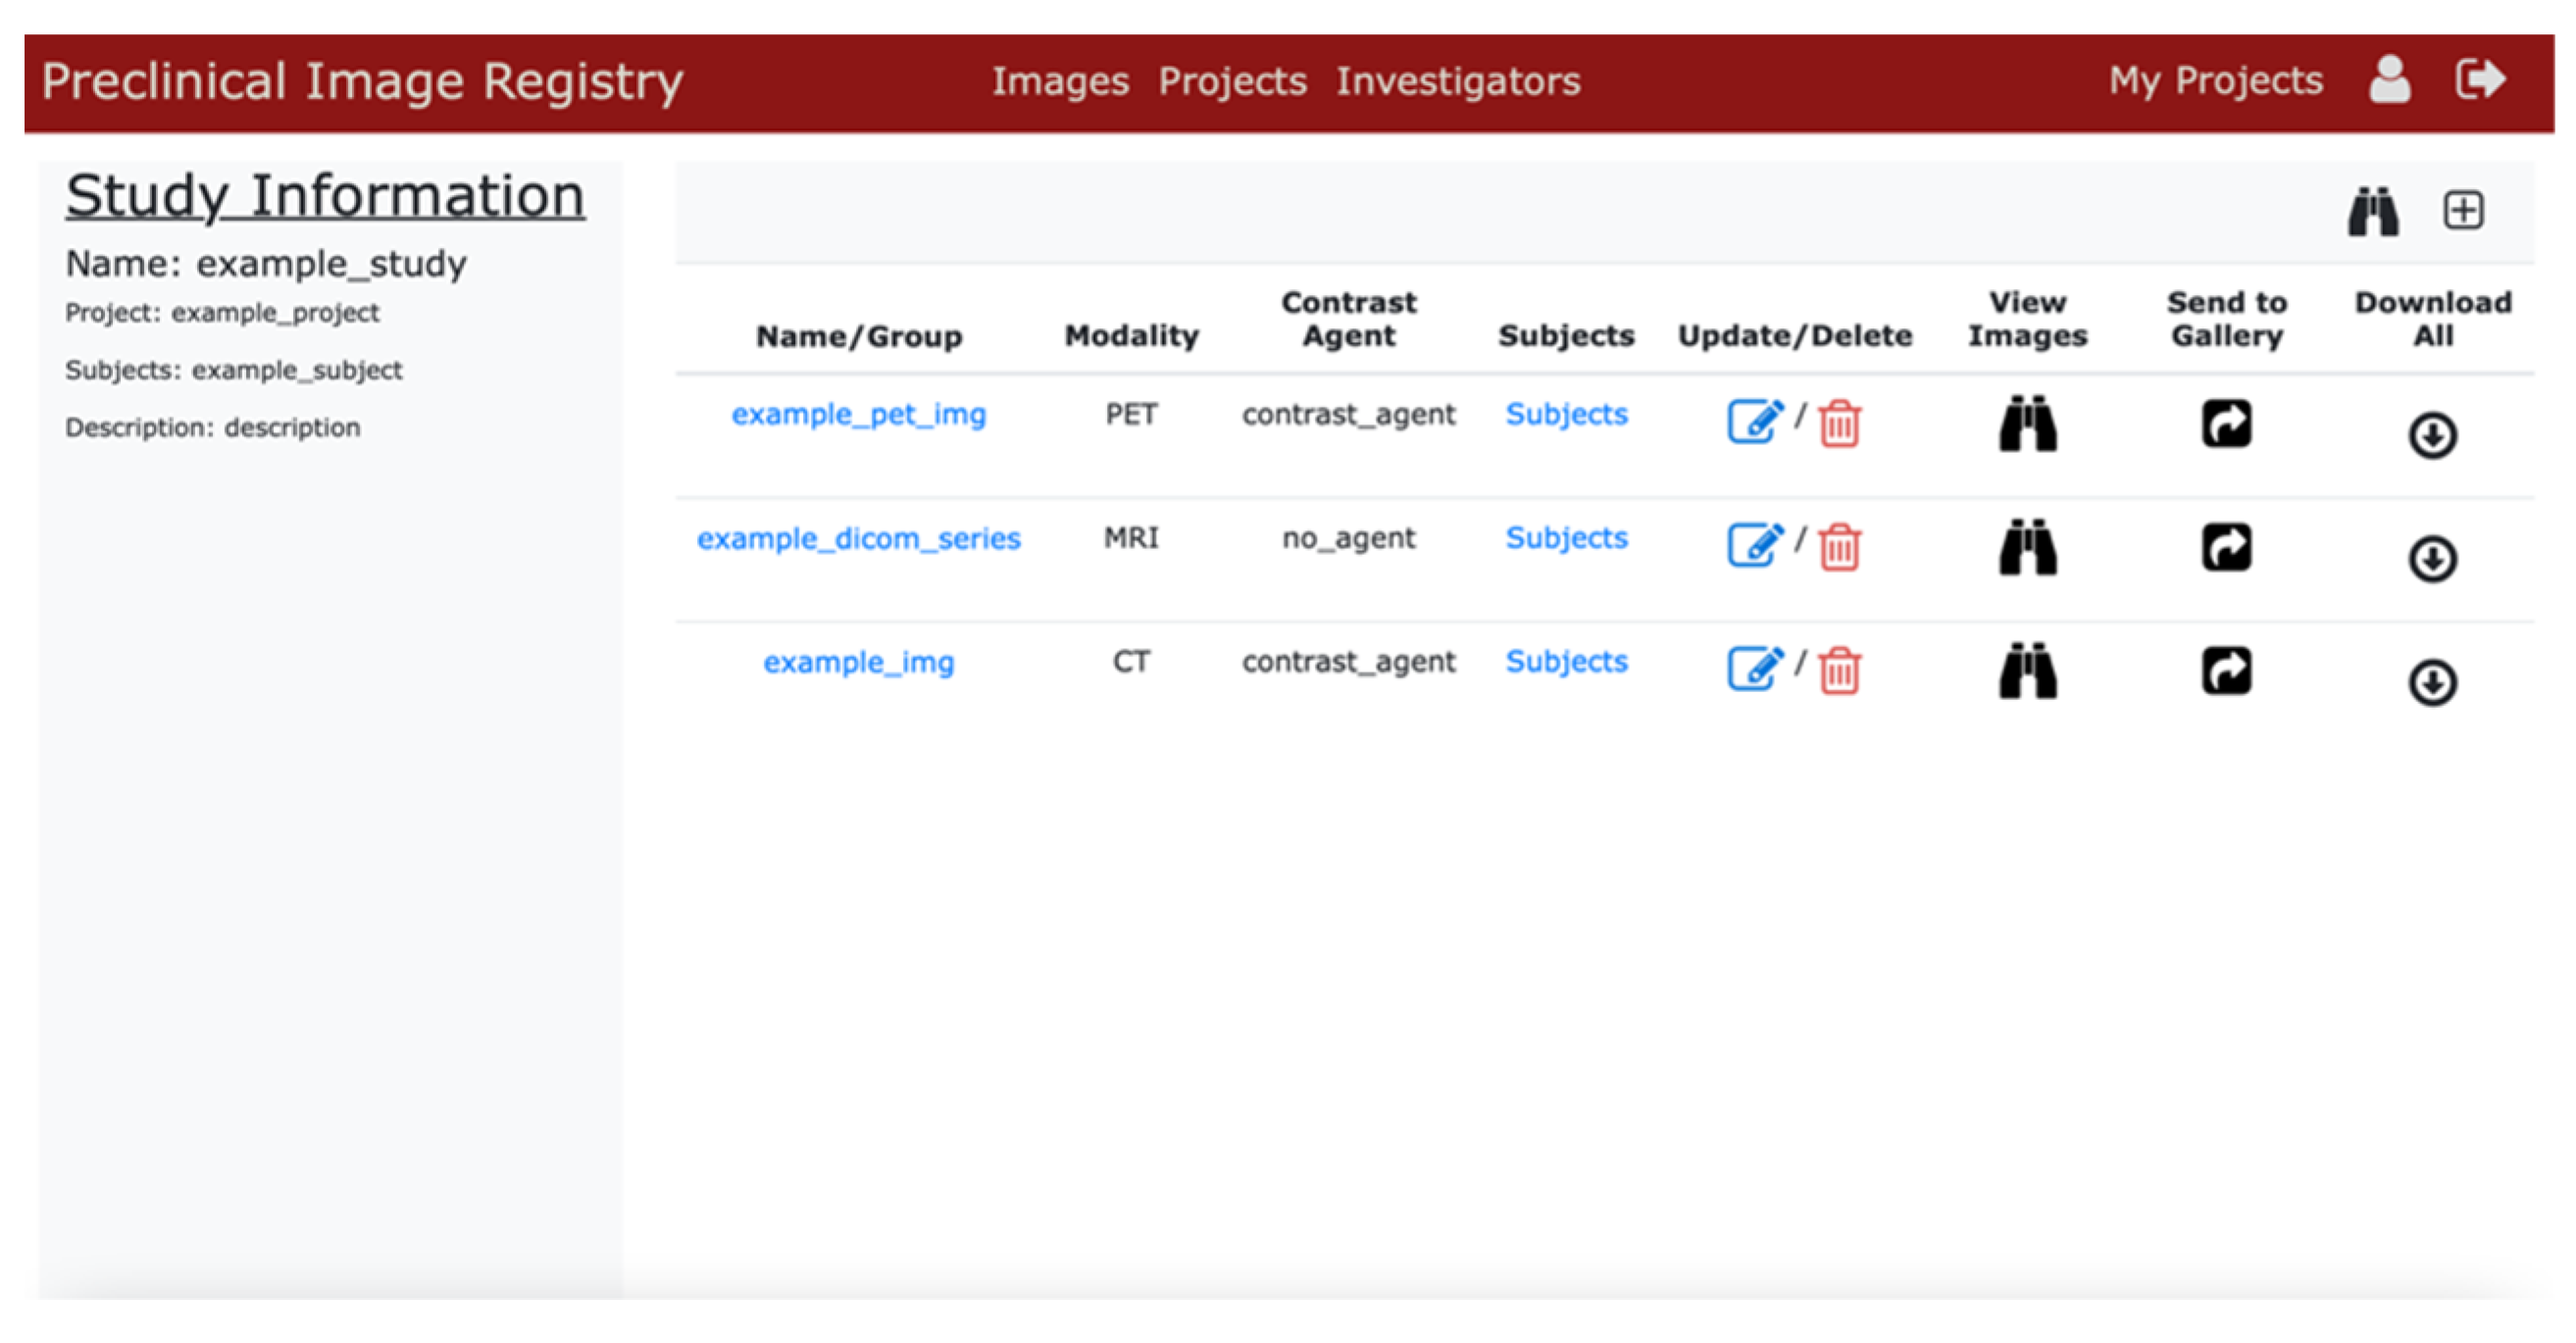Open the Investigators page

coord(1458,81)
